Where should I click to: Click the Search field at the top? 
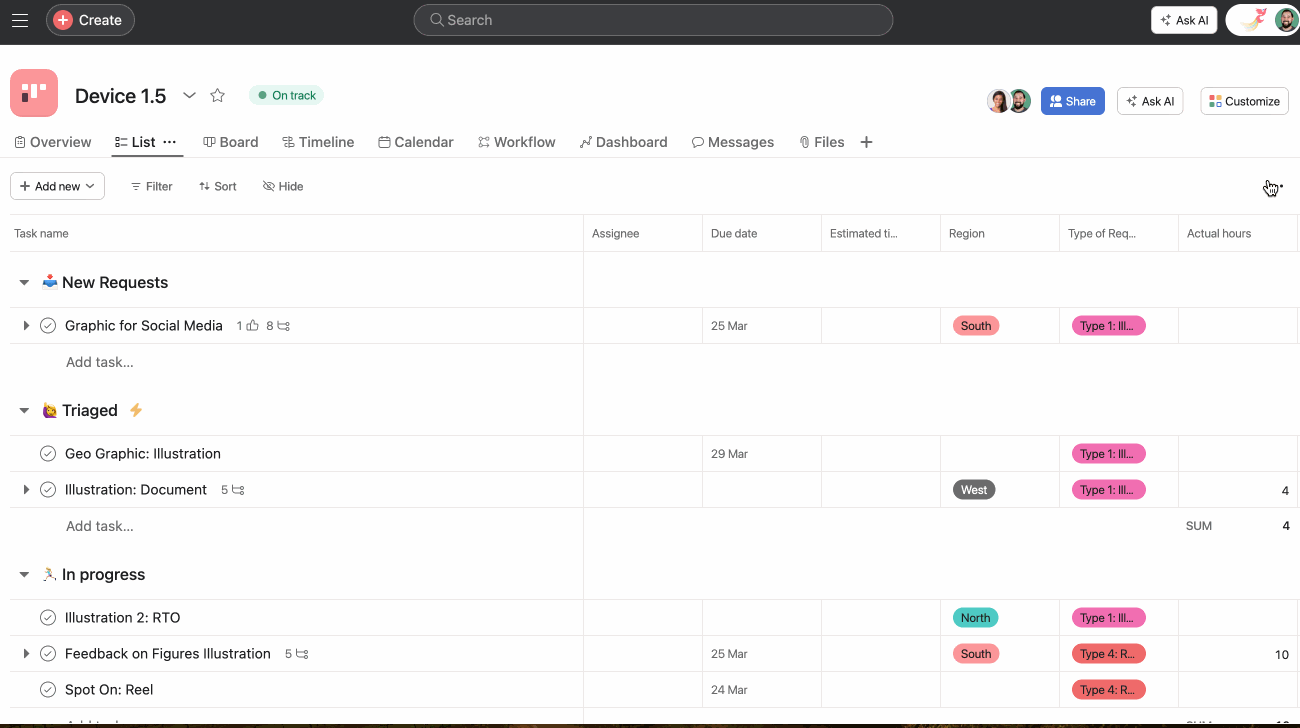[653, 19]
